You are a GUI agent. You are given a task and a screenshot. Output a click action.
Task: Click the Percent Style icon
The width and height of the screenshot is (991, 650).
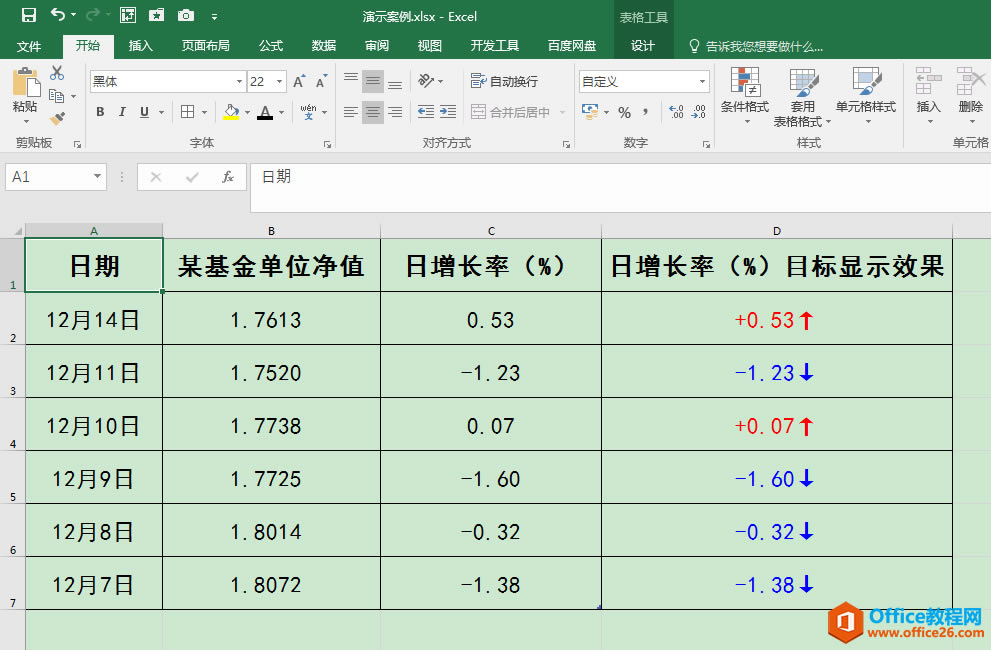(x=624, y=113)
